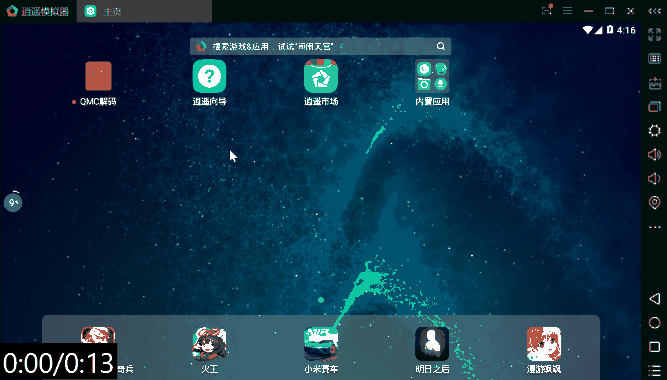Image resolution: width=667 pixels, height=380 pixels.
Task: Open the GPS location tool
Action: pyautogui.click(x=654, y=203)
